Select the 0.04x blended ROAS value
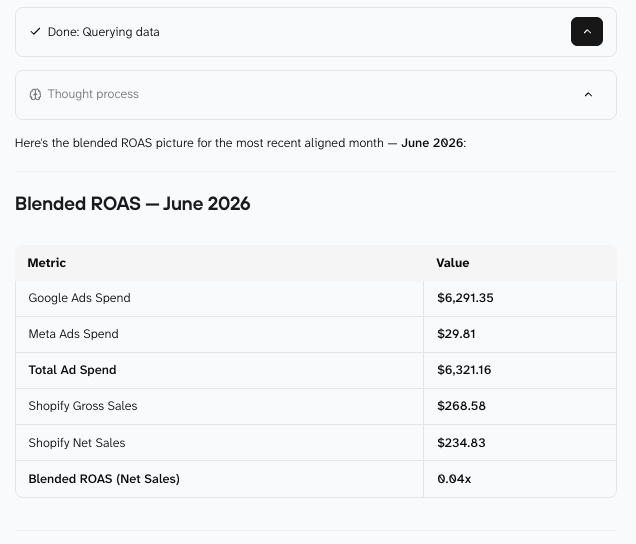Image resolution: width=636 pixels, height=544 pixels. point(454,479)
